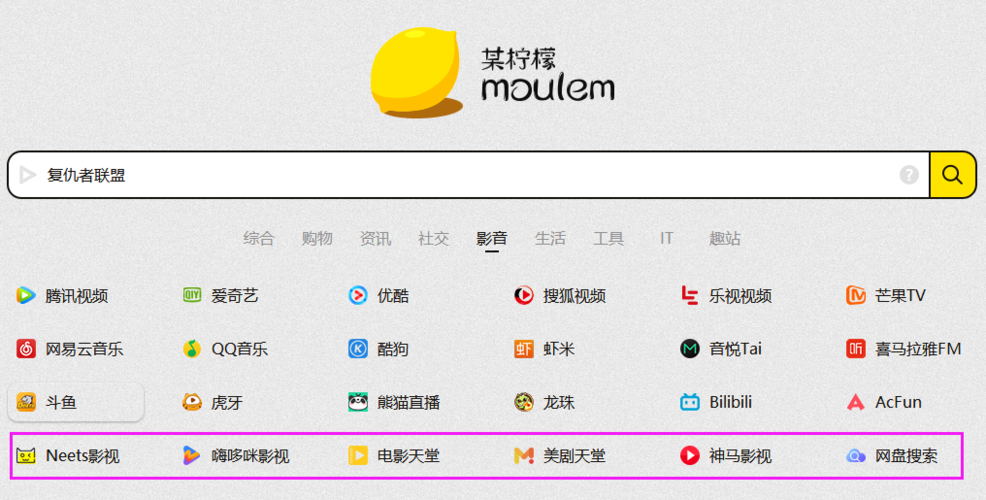Click the Panda Live (熊猫直播) icon

pos(358,402)
